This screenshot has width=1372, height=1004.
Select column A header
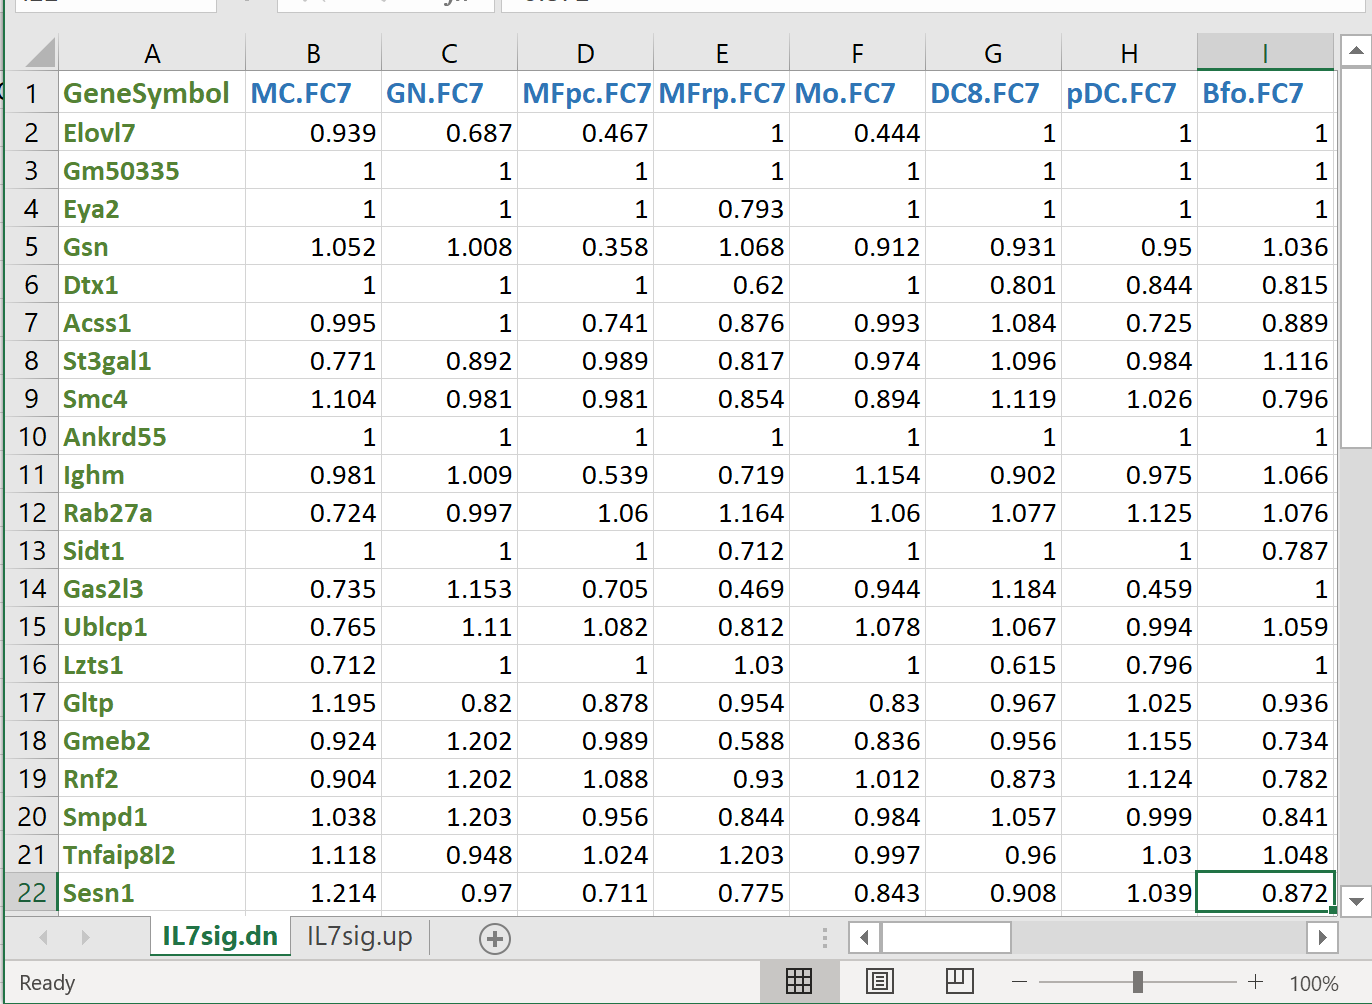[152, 53]
